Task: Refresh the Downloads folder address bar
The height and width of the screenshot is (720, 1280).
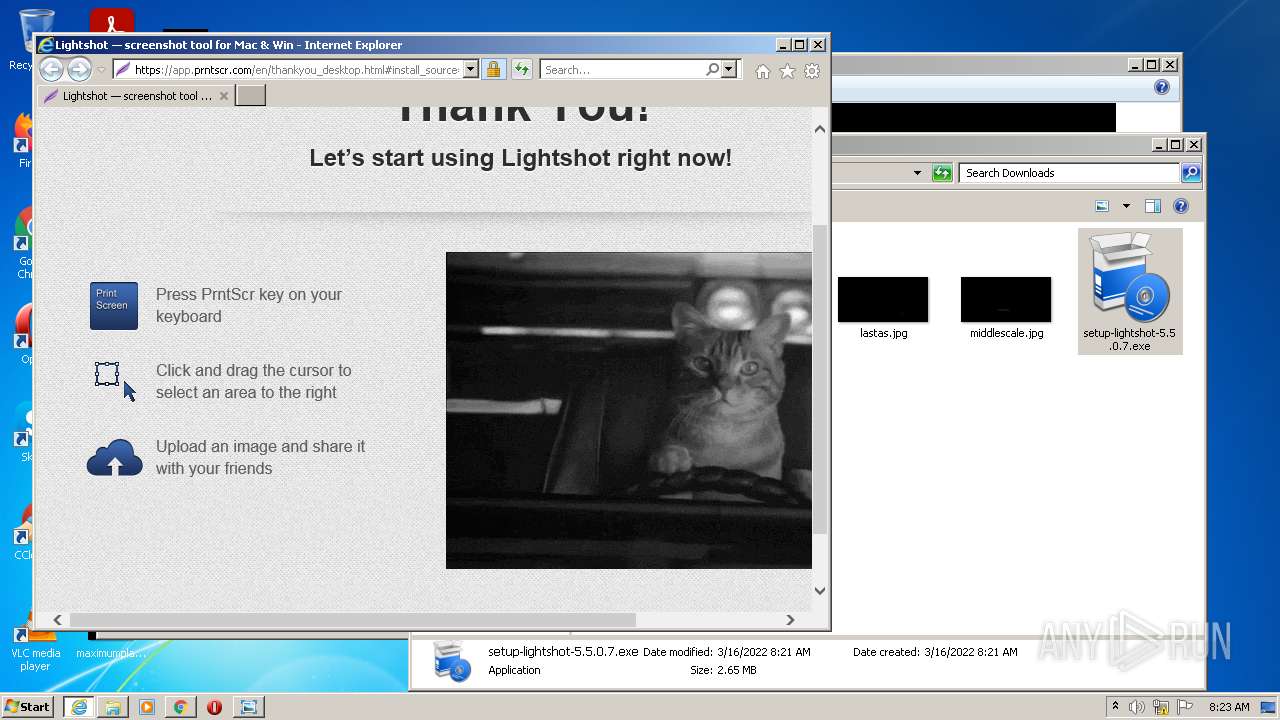Action: [x=942, y=173]
